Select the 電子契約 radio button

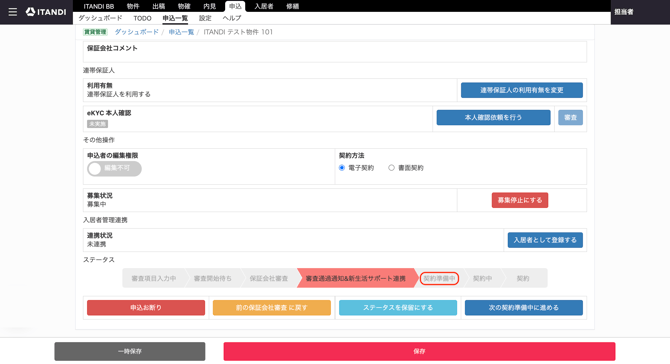[x=342, y=168]
